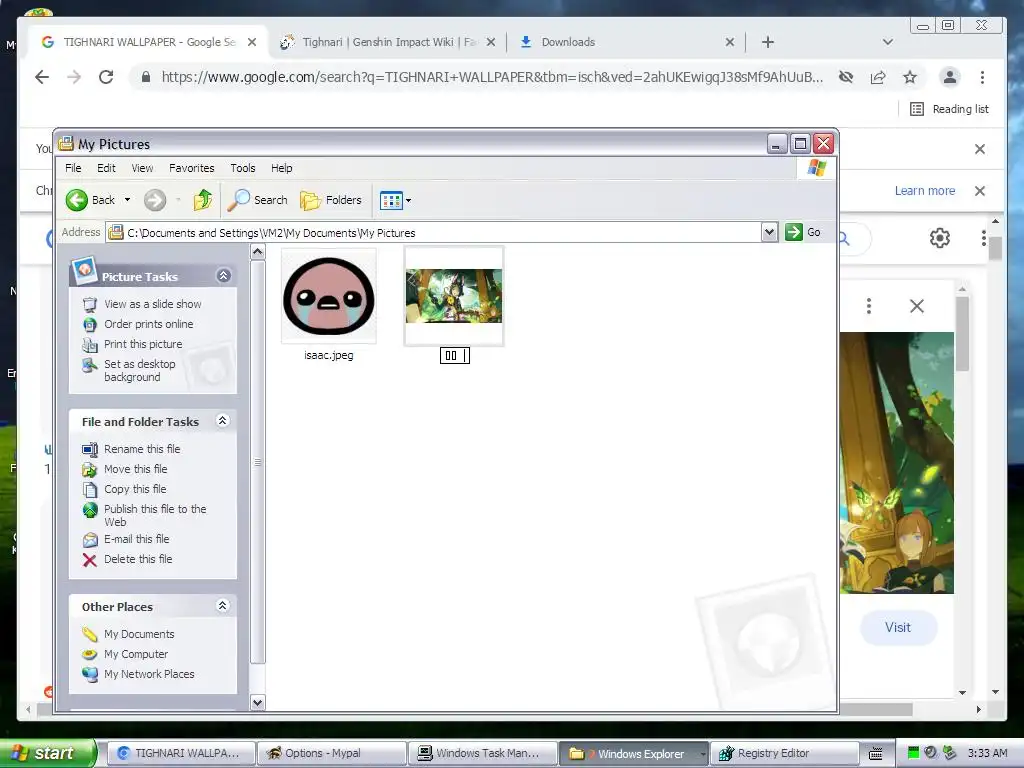This screenshot has width=1024, height=768.
Task: Click the Start button
Action: click(x=48, y=753)
